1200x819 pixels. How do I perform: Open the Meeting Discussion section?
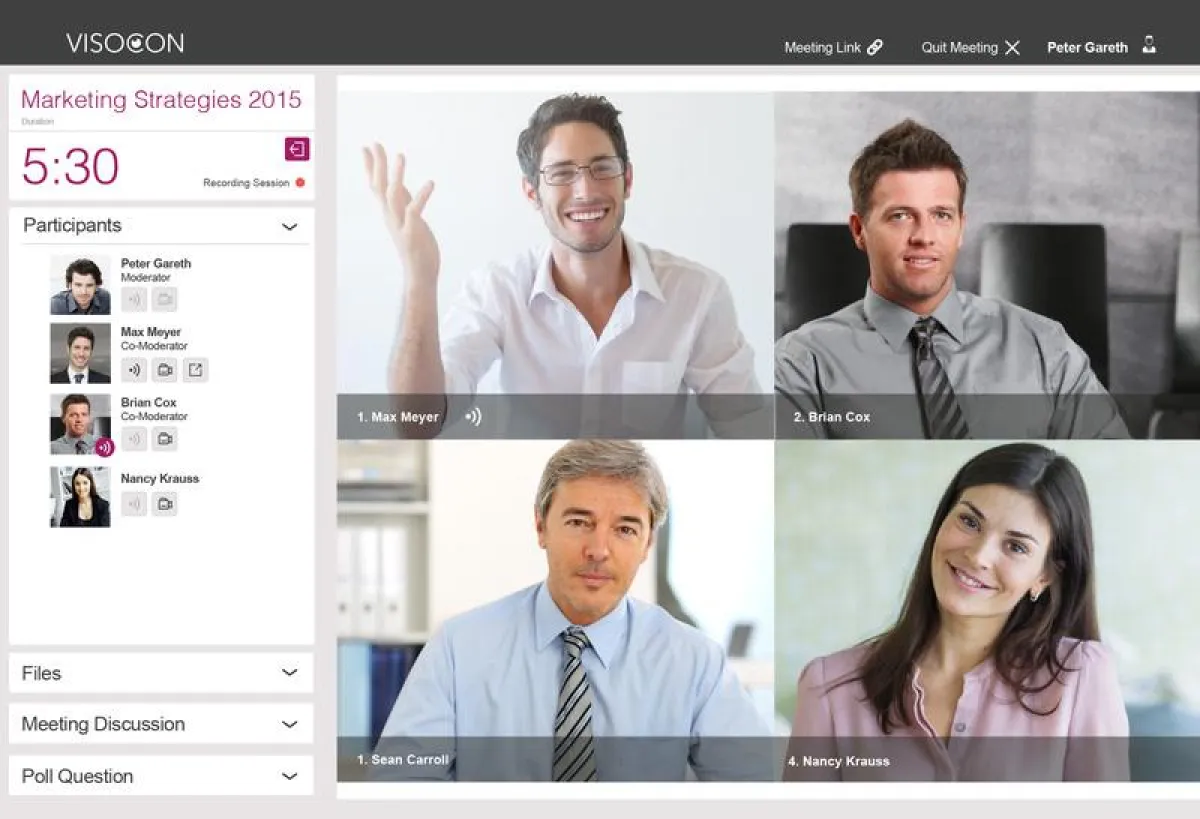161,724
